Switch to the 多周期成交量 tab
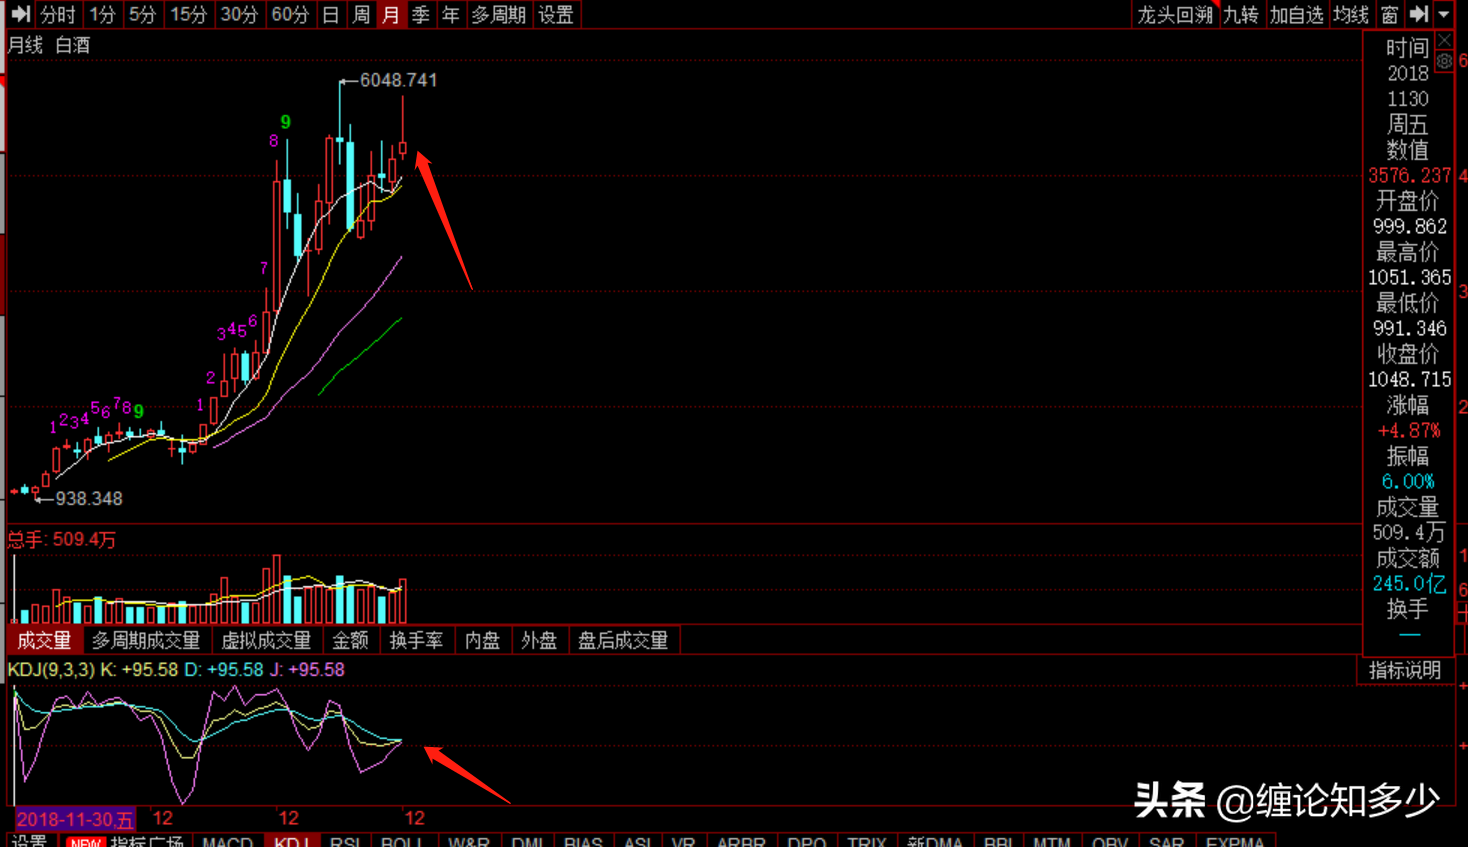Viewport: 1468px width, 847px height. (x=146, y=640)
